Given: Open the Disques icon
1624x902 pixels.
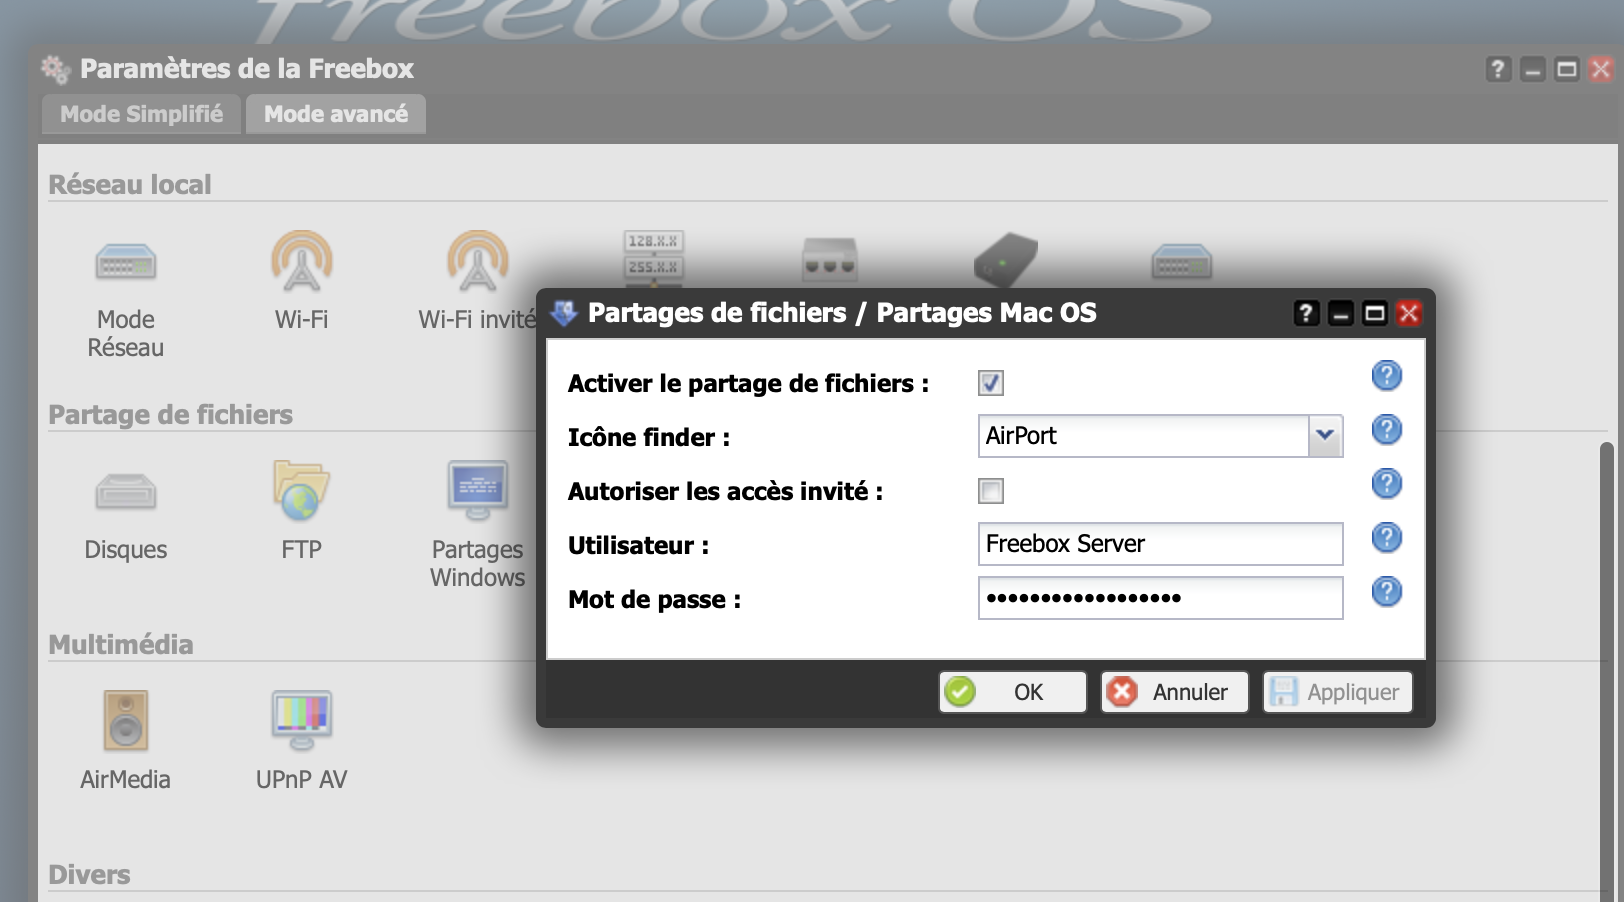Looking at the screenshot, I should [x=126, y=492].
